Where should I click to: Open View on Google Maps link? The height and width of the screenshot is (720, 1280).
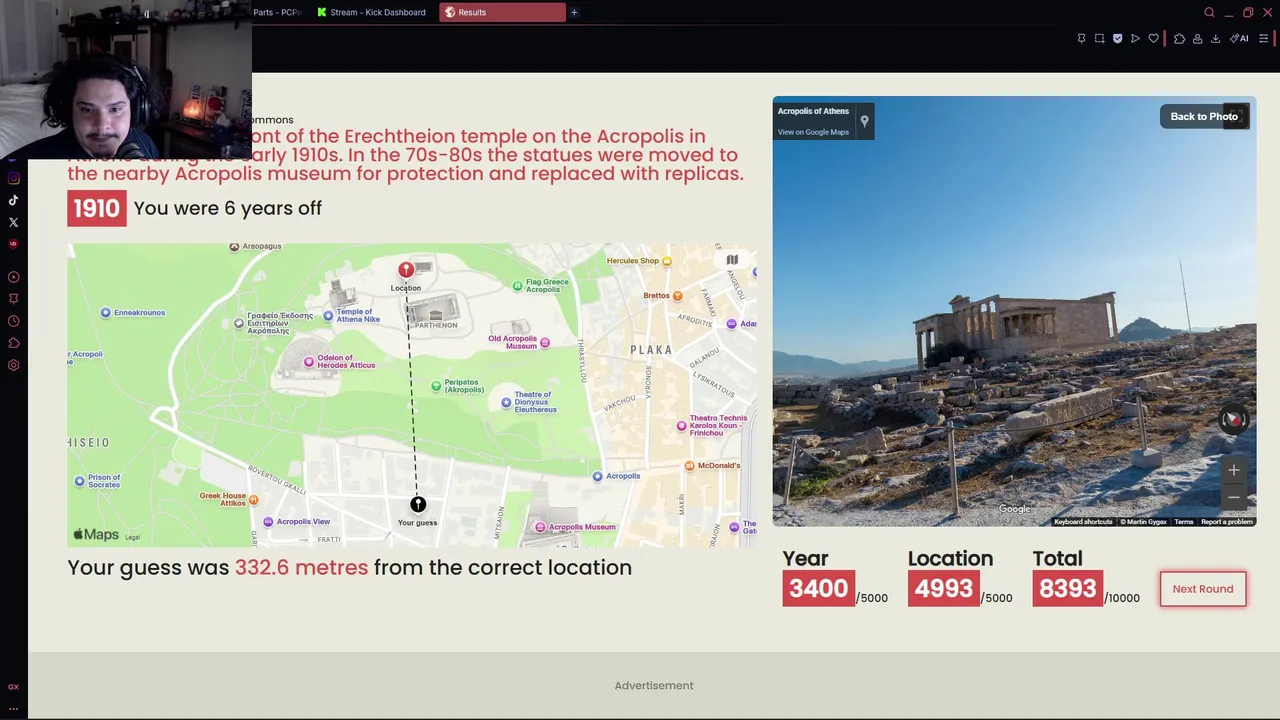tap(813, 132)
